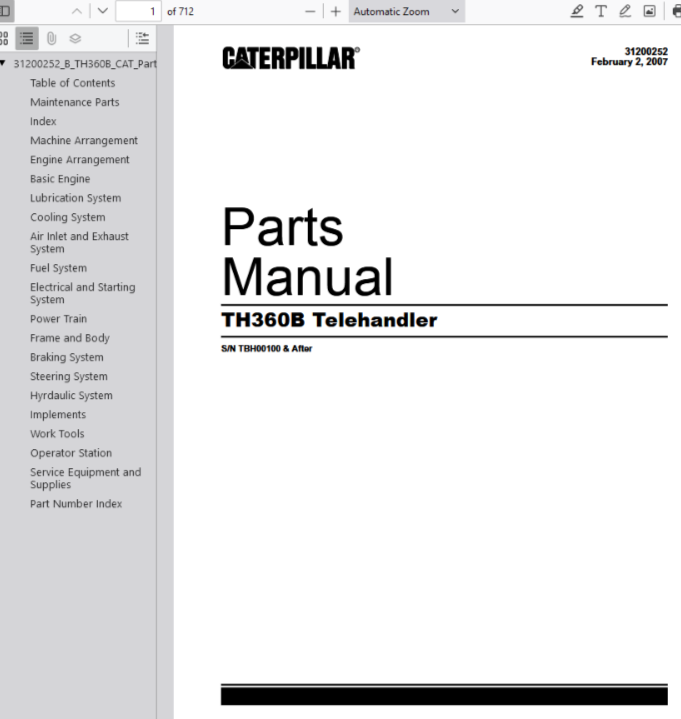The width and height of the screenshot is (681, 719).
Task: Select the Draw pencil tool
Action: (625, 11)
